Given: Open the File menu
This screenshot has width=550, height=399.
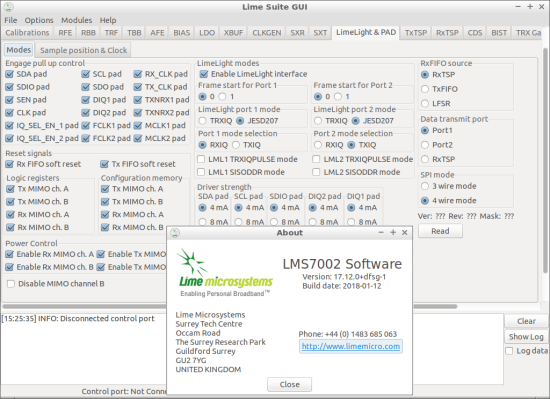Looking at the screenshot, I should 11,20.
